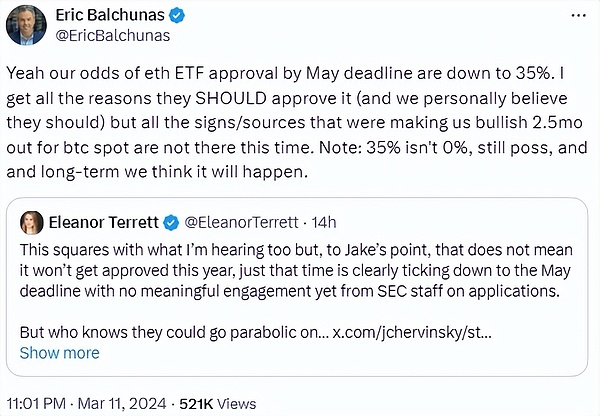The width and height of the screenshot is (600, 416).
Task: Open the tweet's three-dot more options menu
Action: point(578,16)
